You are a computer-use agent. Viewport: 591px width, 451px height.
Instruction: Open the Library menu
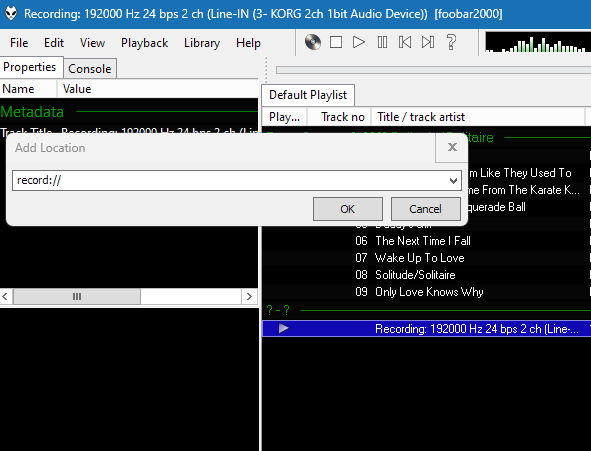click(202, 43)
